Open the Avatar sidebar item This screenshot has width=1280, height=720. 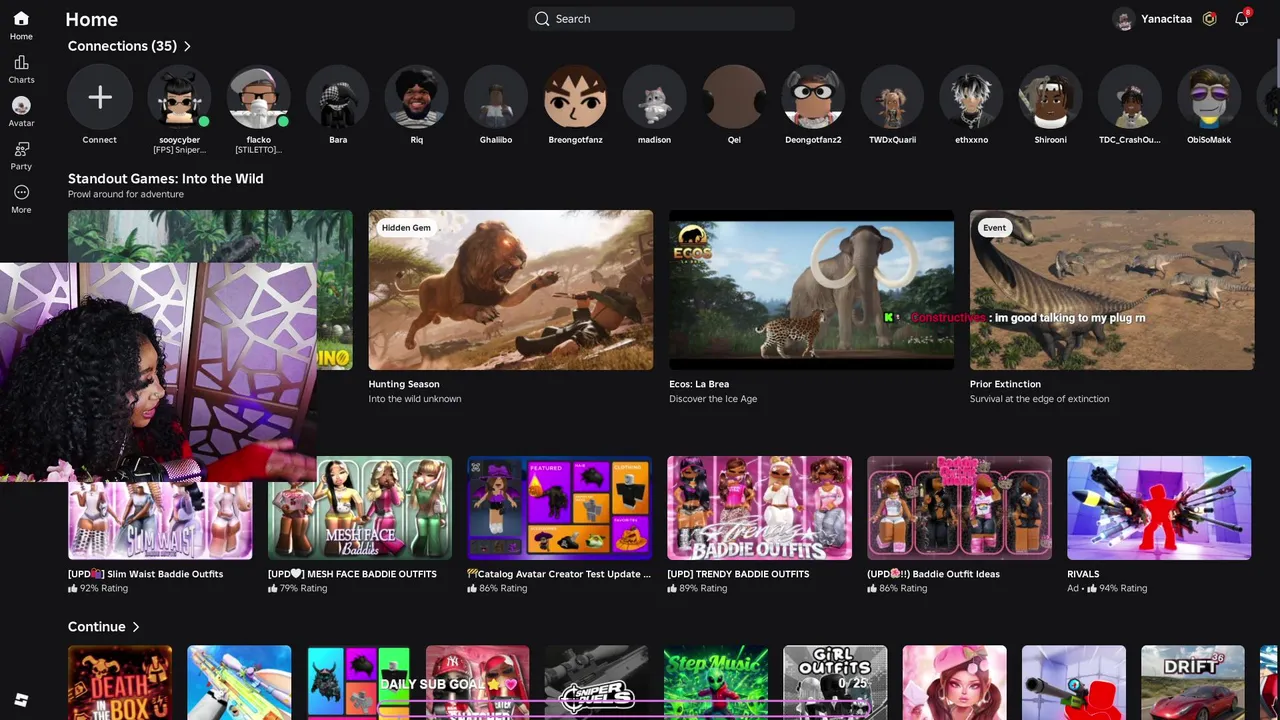21,112
